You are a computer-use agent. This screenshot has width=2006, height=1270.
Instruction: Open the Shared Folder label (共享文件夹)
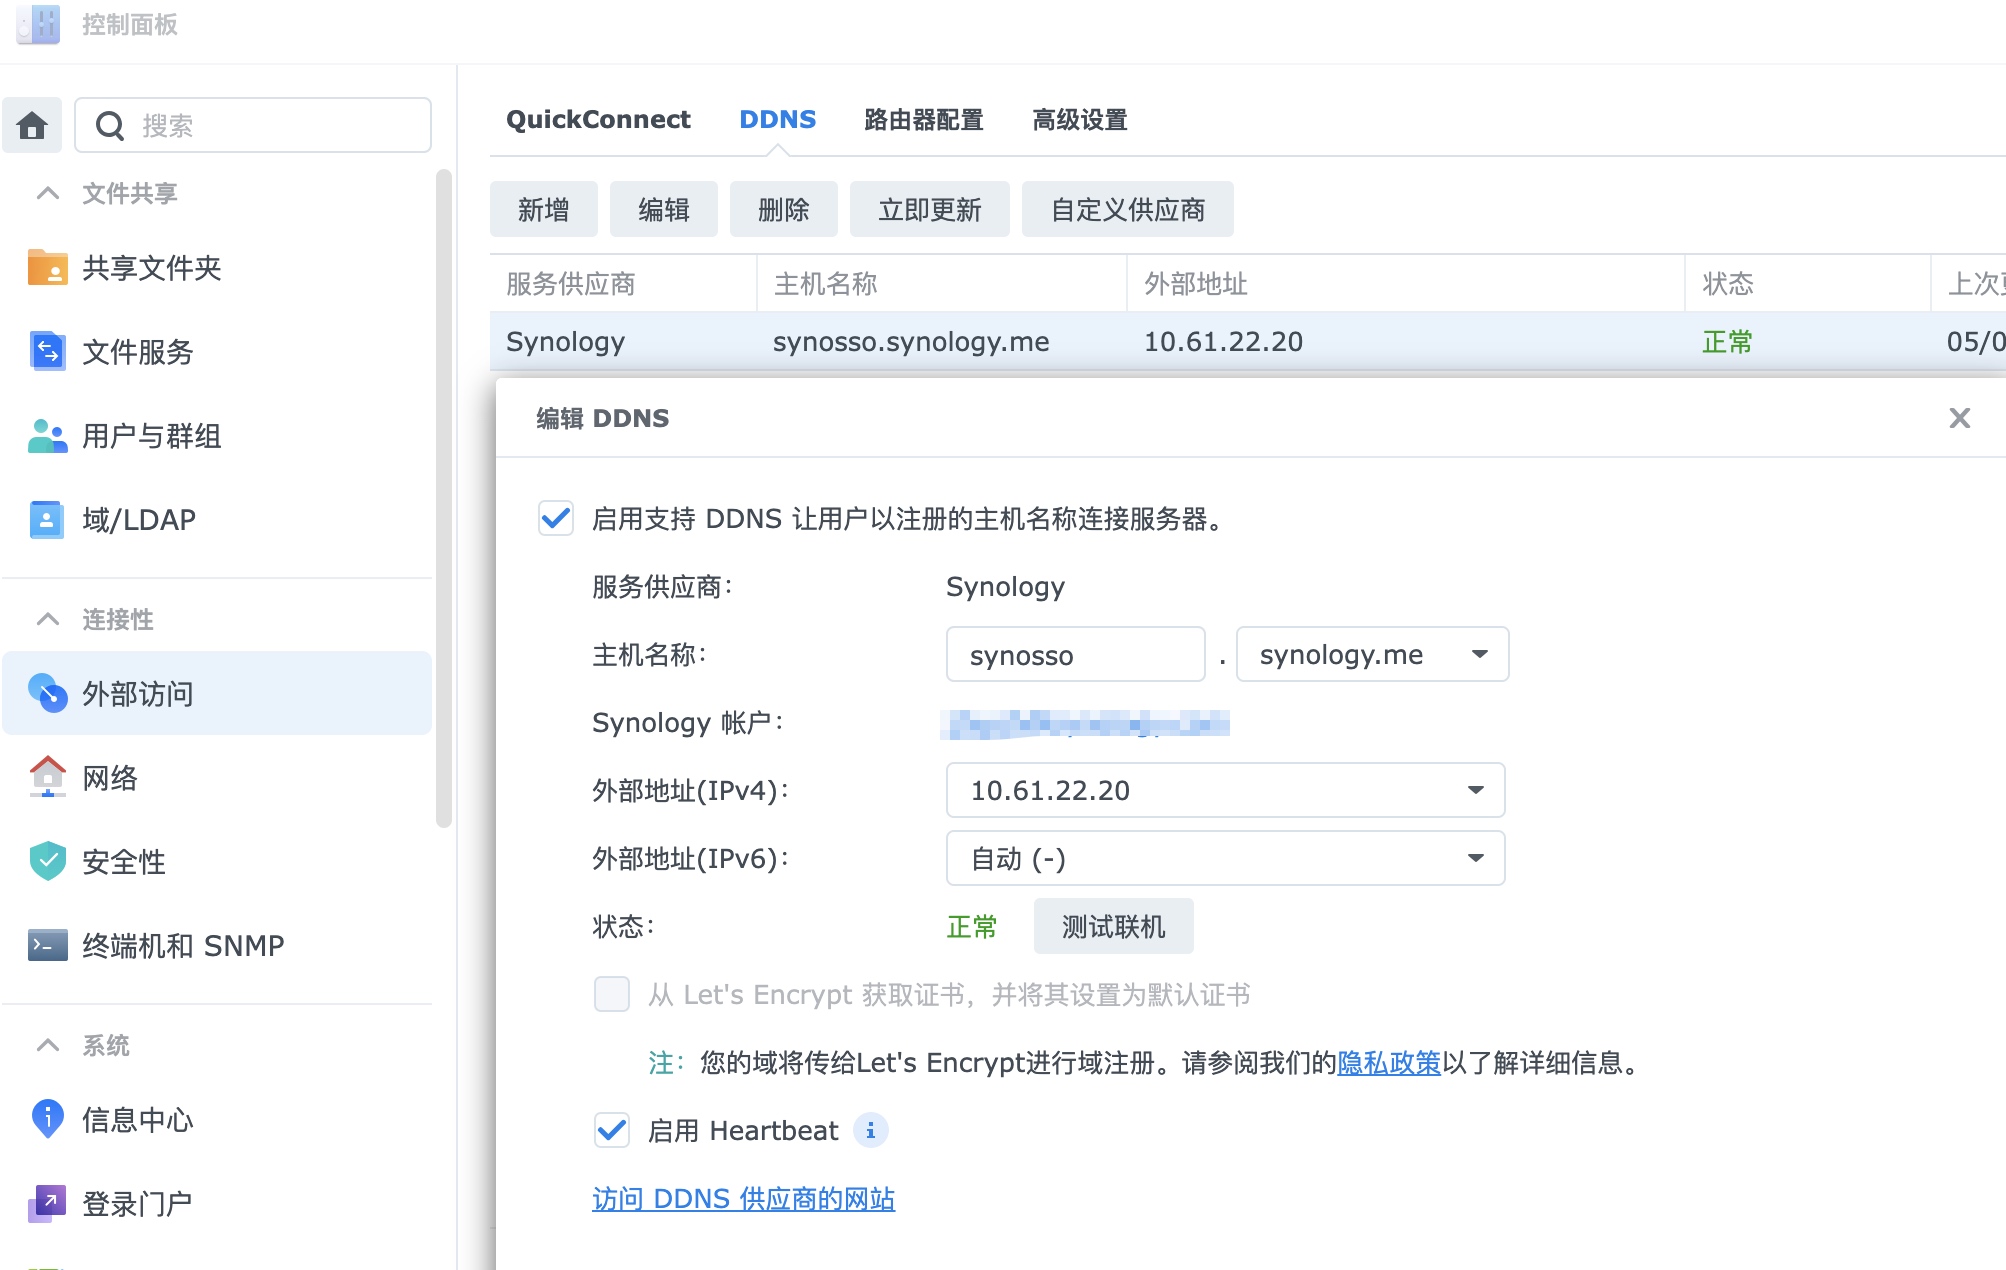click(151, 268)
